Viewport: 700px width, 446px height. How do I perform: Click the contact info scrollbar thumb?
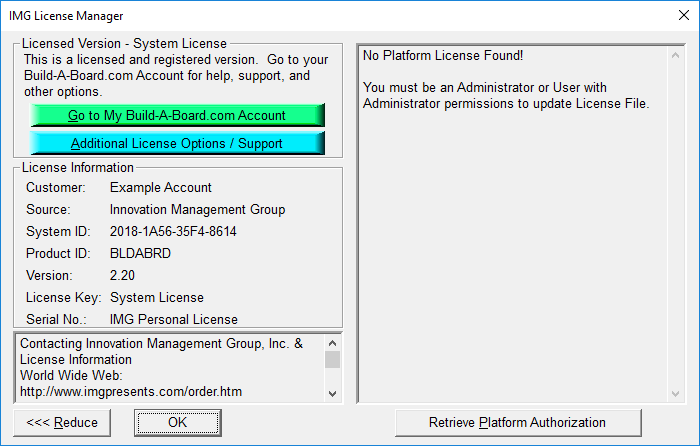pyautogui.click(x=333, y=360)
